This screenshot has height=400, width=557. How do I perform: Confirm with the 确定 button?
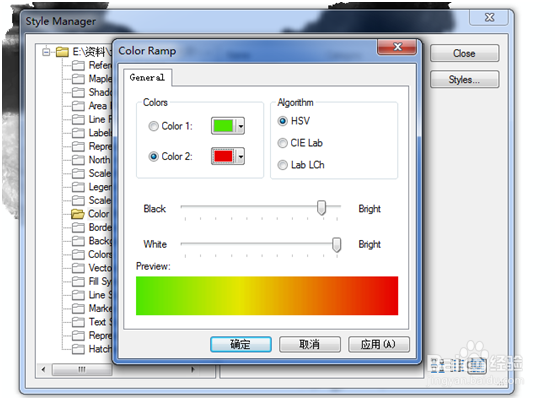click(x=240, y=344)
